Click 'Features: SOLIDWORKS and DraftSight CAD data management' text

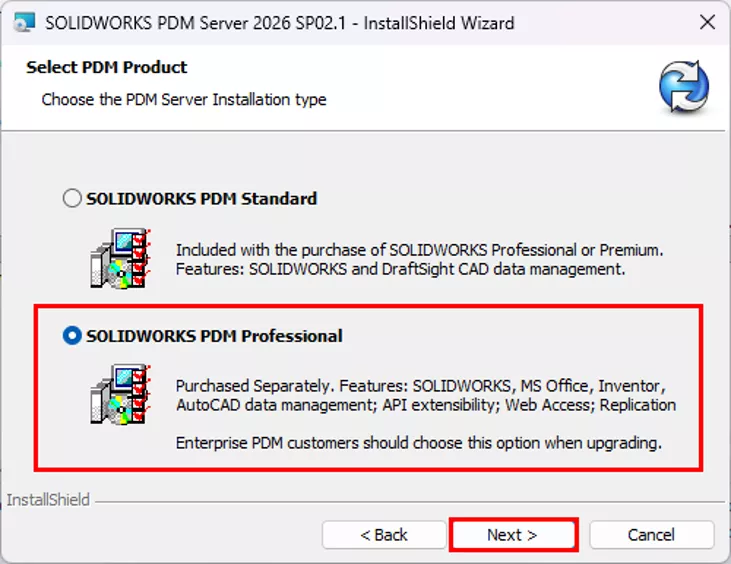[400, 269]
